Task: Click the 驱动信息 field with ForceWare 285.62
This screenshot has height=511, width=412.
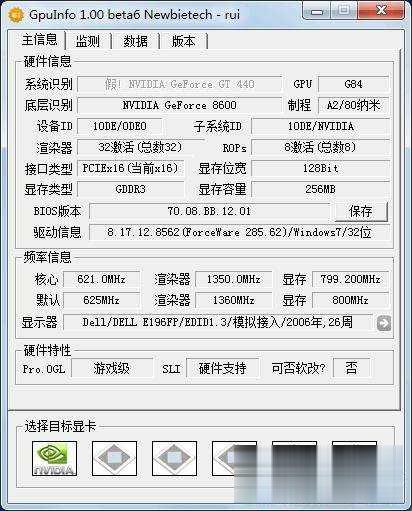Action: tap(239, 232)
